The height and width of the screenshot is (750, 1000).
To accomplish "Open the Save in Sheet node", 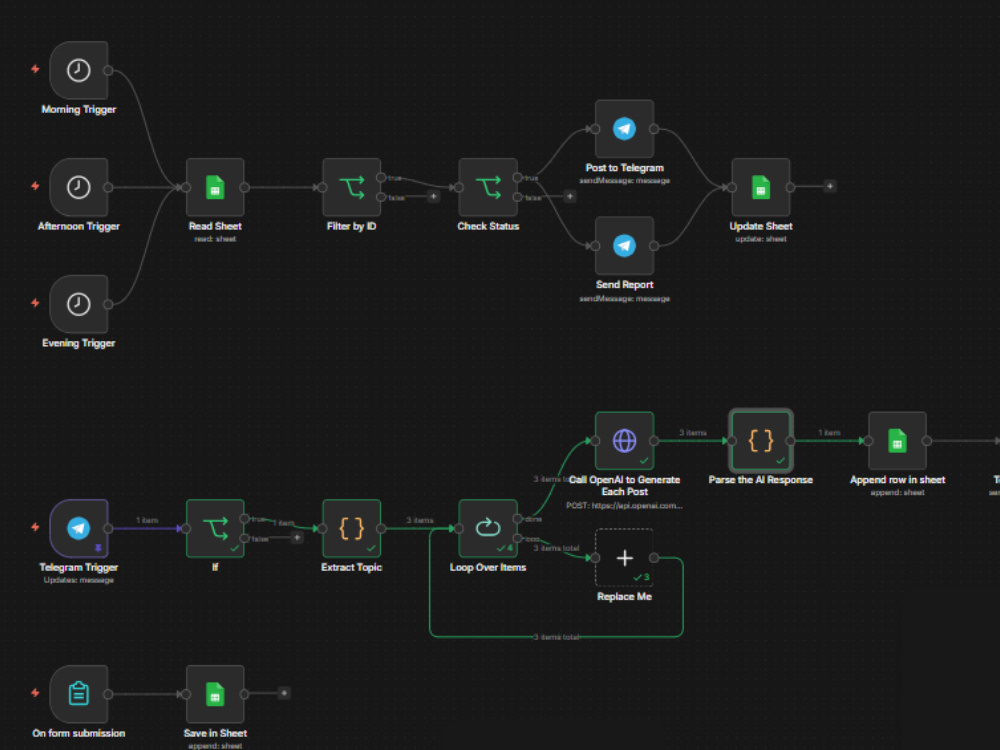I will coord(215,694).
